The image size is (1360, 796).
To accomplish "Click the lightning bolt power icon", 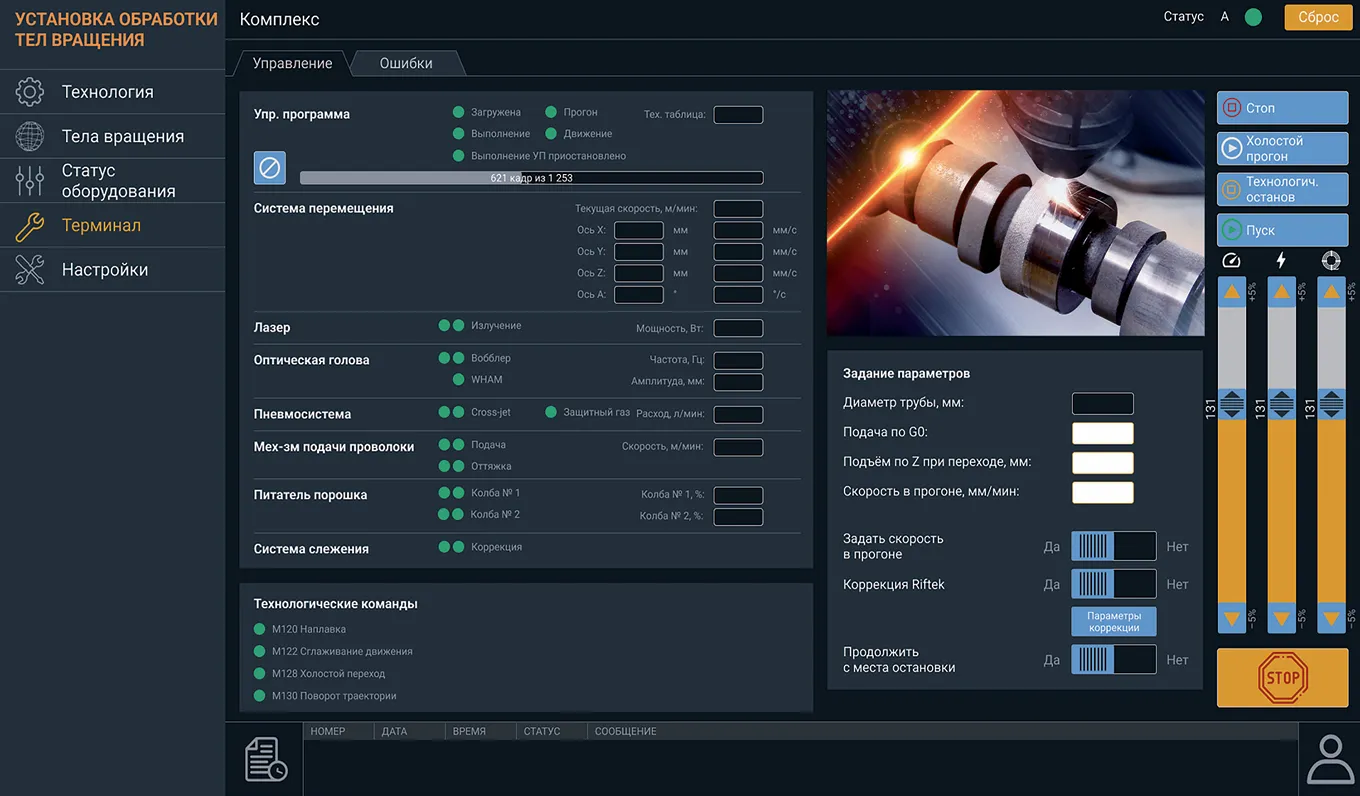I will 1281,260.
